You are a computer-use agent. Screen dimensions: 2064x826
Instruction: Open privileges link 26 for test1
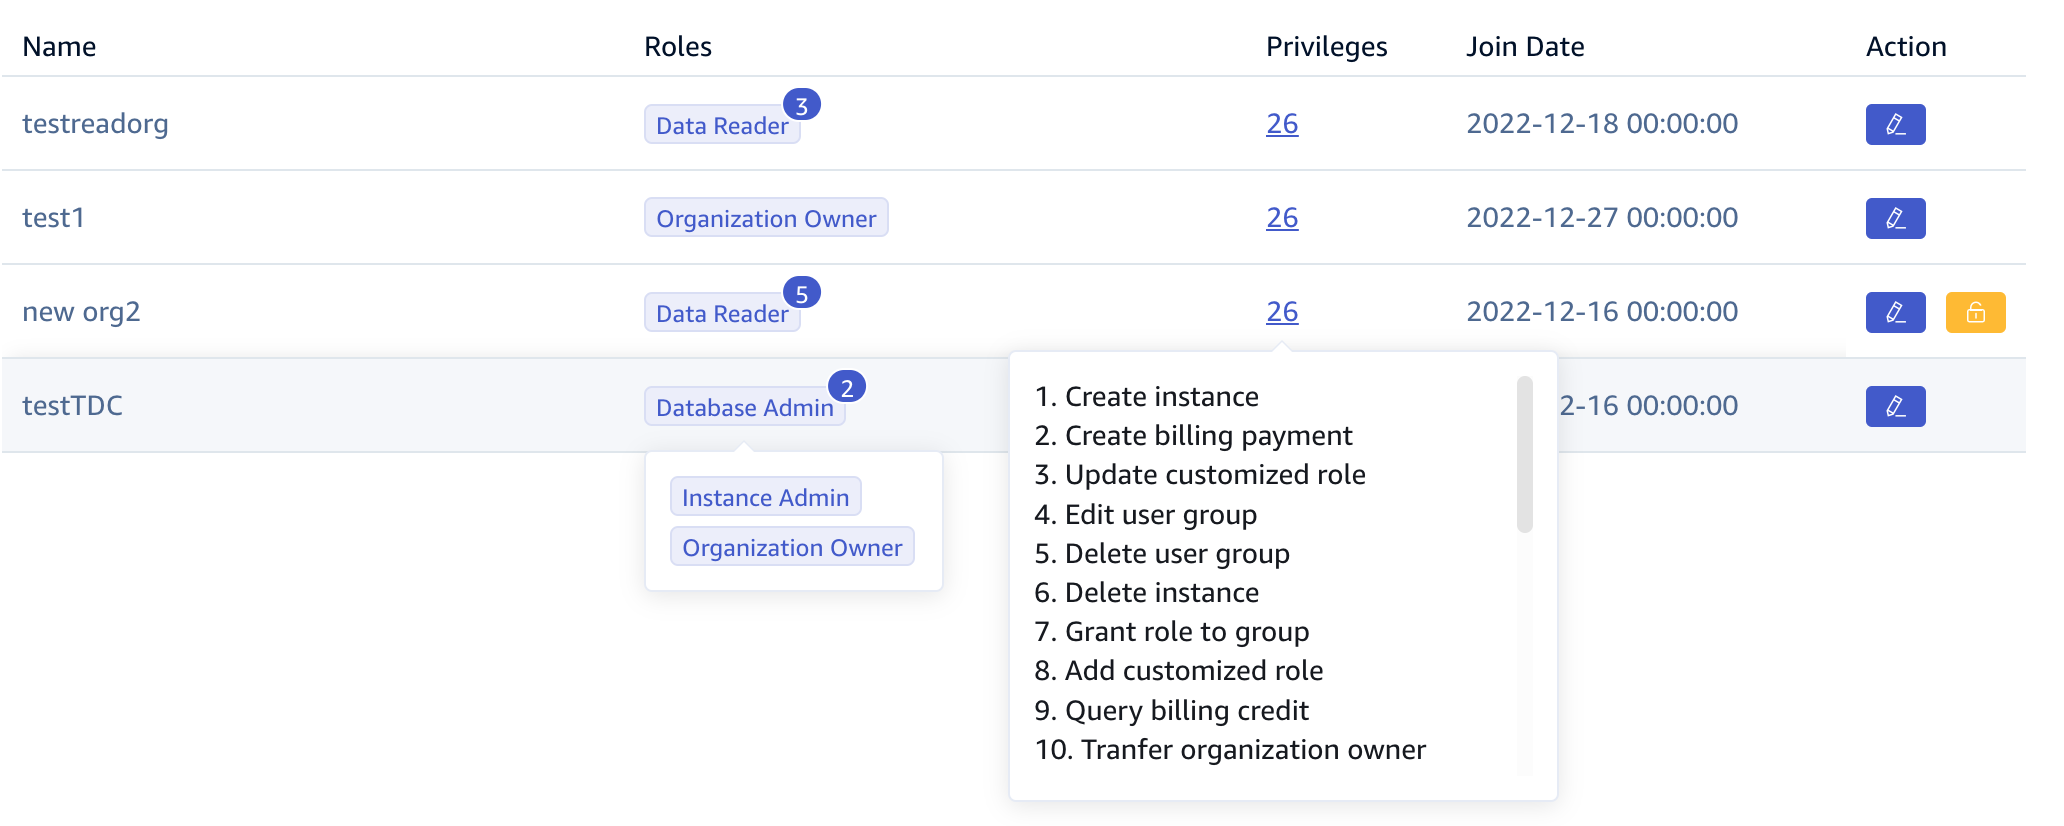tap(1281, 218)
